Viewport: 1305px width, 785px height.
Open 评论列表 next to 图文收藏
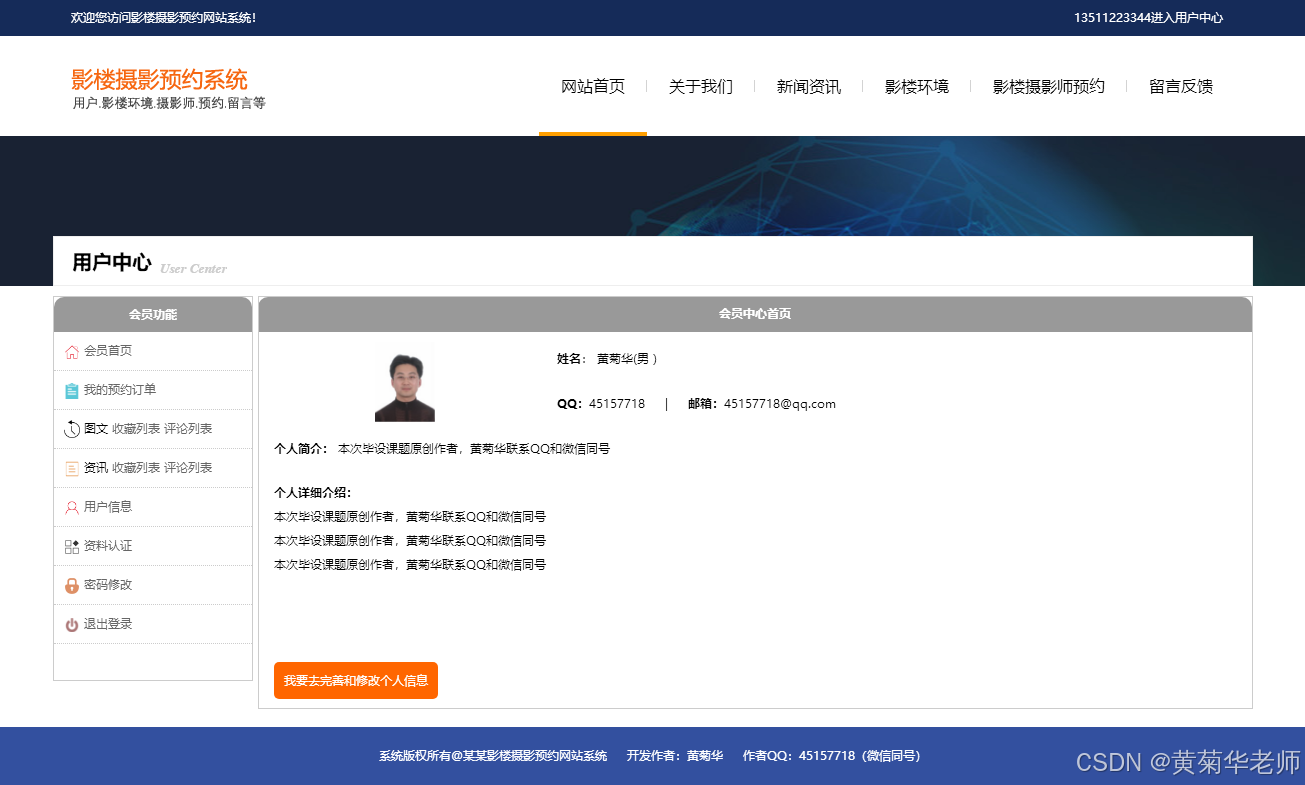coord(189,429)
